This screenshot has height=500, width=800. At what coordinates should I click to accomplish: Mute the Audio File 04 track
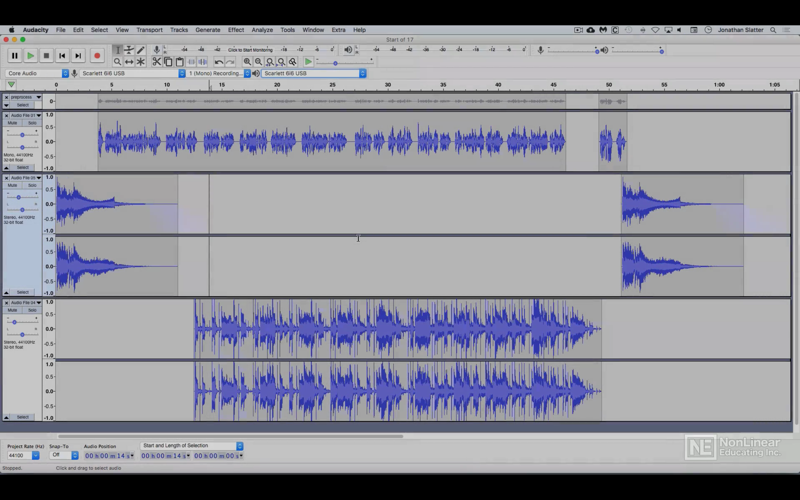click(12, 310)
